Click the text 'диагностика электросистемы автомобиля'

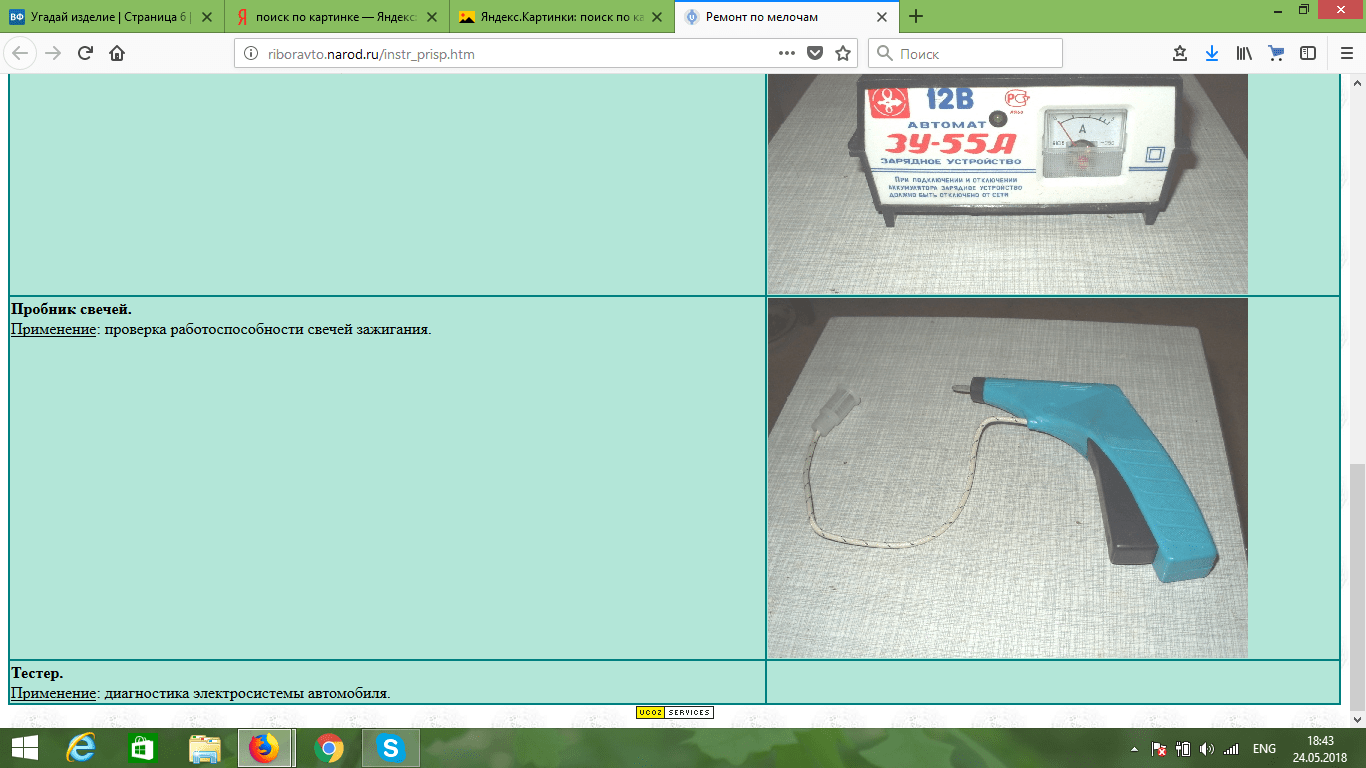(246, 693)
